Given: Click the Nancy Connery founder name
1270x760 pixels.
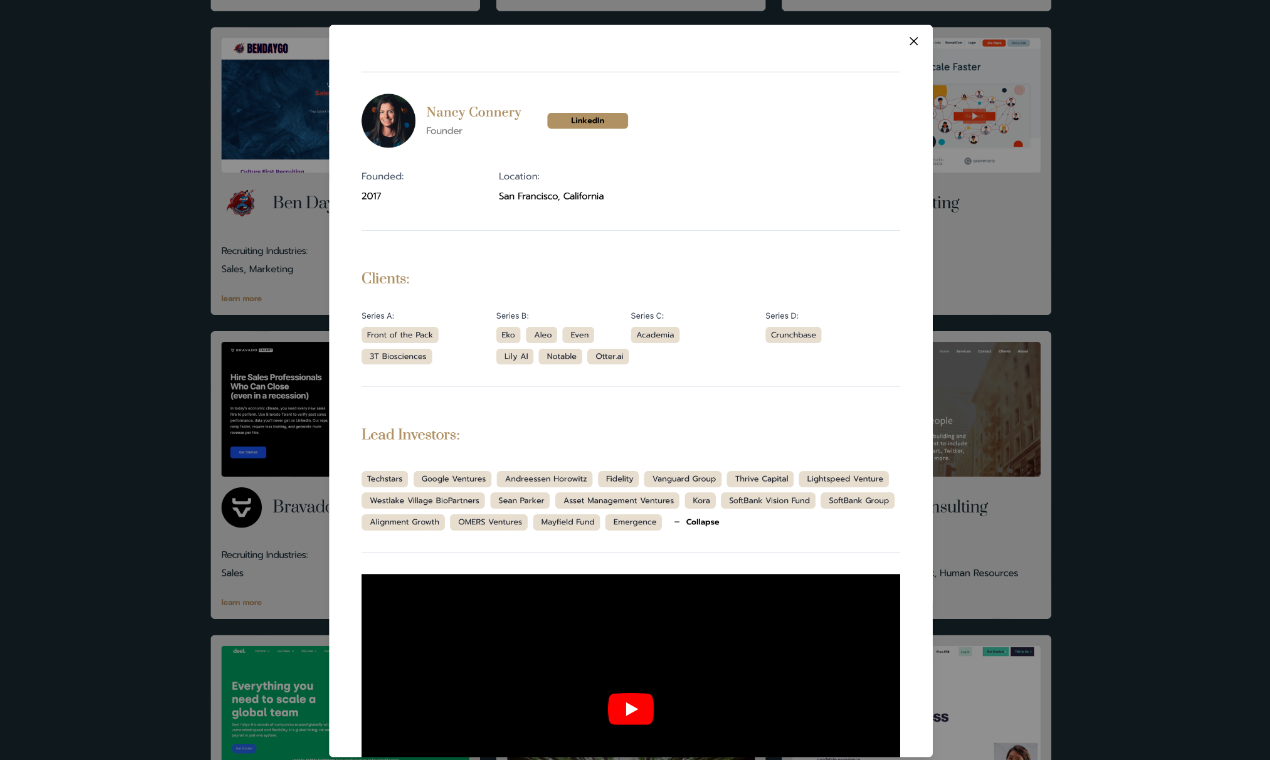Looking at the screenshot, I should [x=473, y=112].
